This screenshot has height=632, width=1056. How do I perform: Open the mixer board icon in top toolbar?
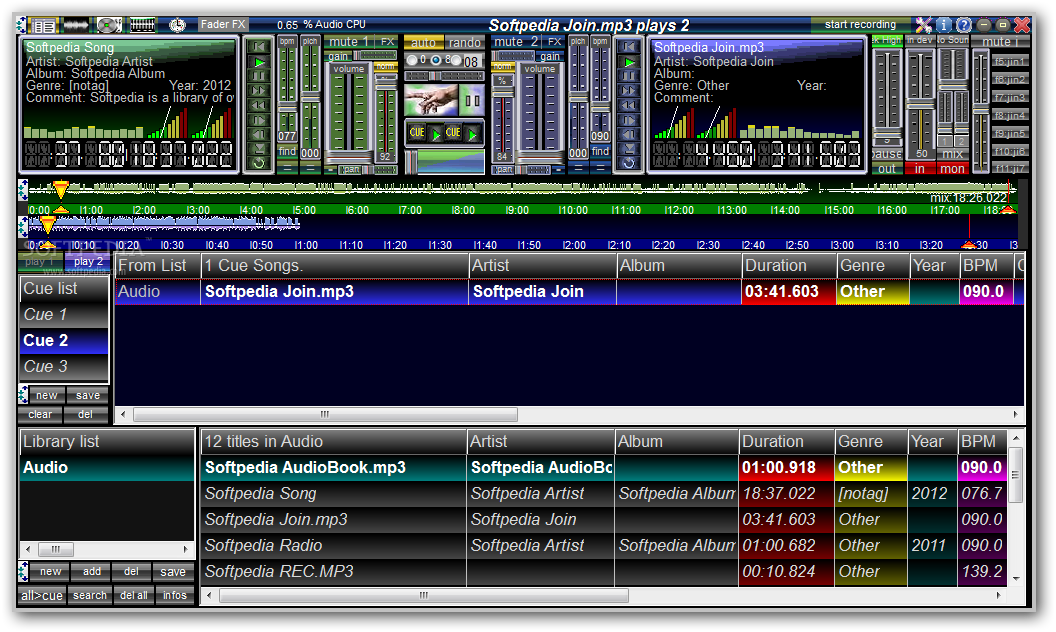coord(142,26)
